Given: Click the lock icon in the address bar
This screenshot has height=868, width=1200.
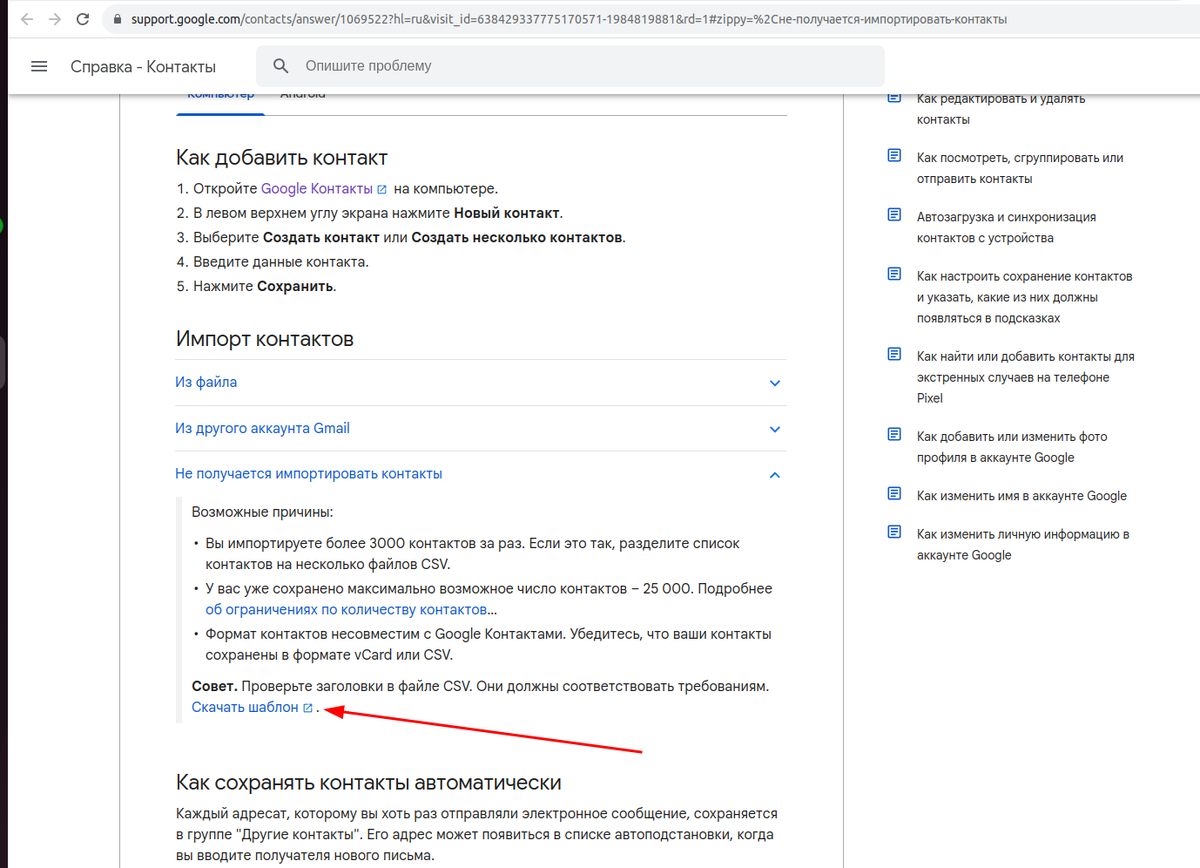Looking at the screenshot, I should coord(118,19).
